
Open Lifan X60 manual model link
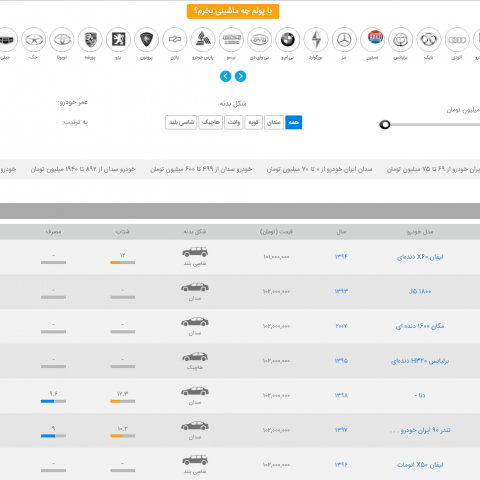420,257
